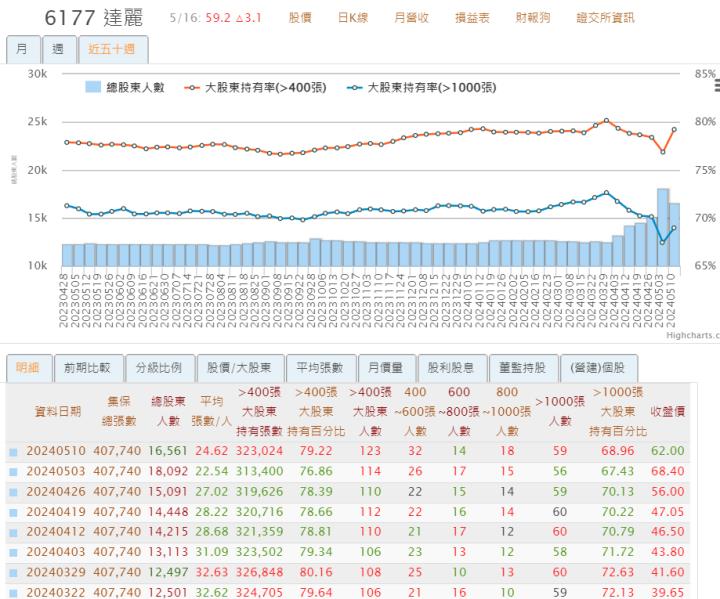Follow the 日K線 link
Image resolution: width=720 pixels, height=599 pixels.
coord(353,18)
